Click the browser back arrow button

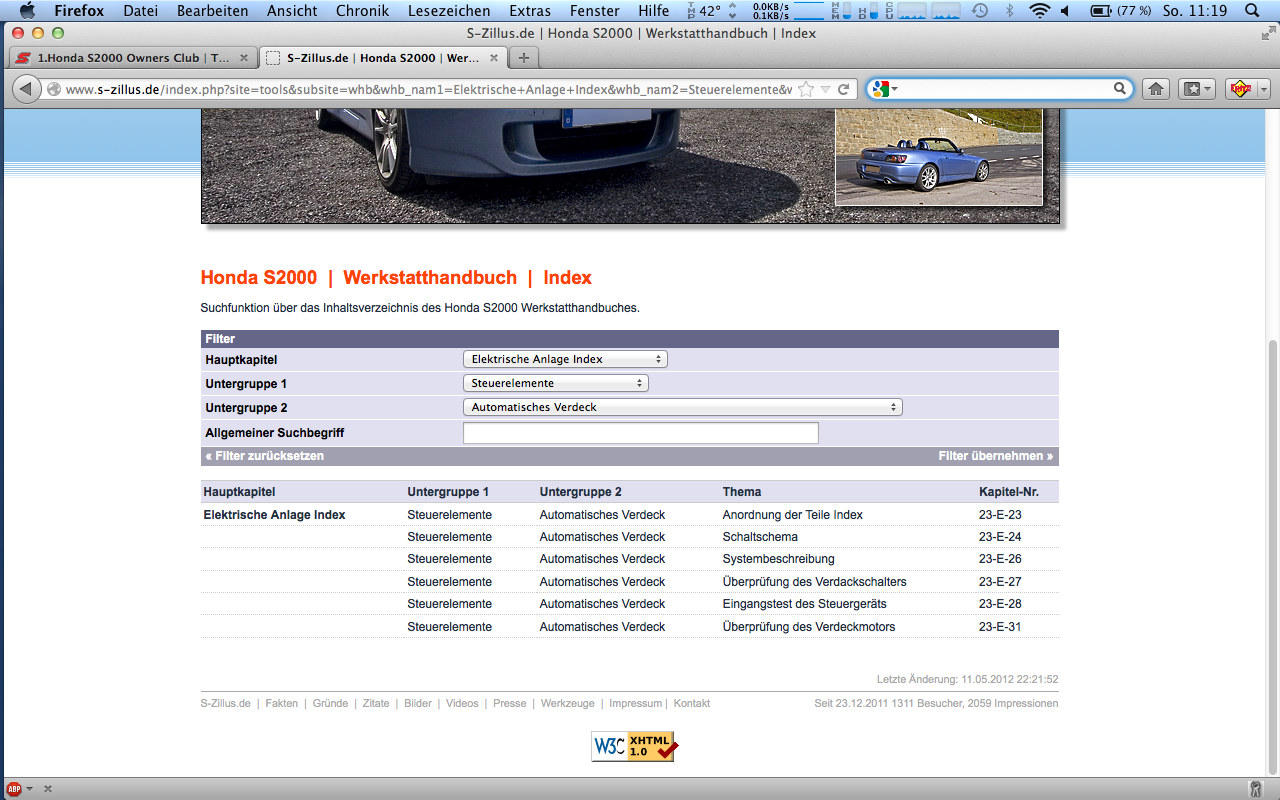(x=26, y=89)
